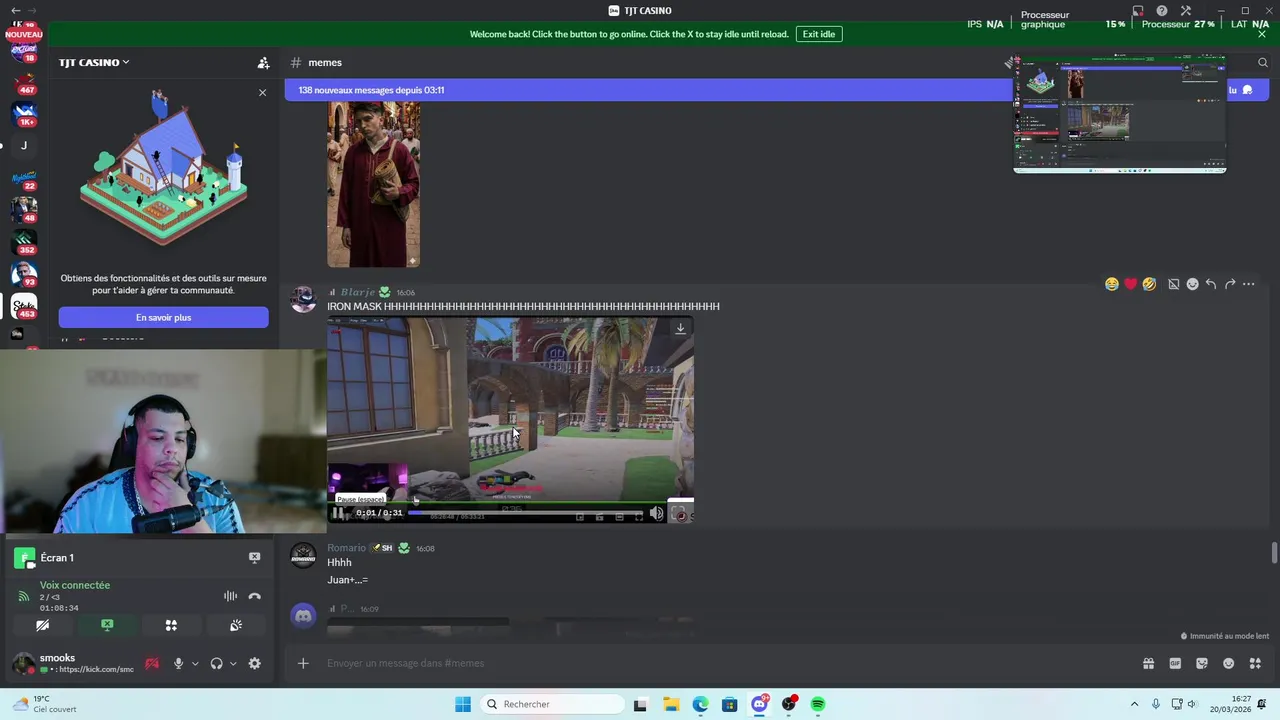This screenshot has width=1280, height=720.
Task: Open the GIF picker
Action: [1175, 663]
